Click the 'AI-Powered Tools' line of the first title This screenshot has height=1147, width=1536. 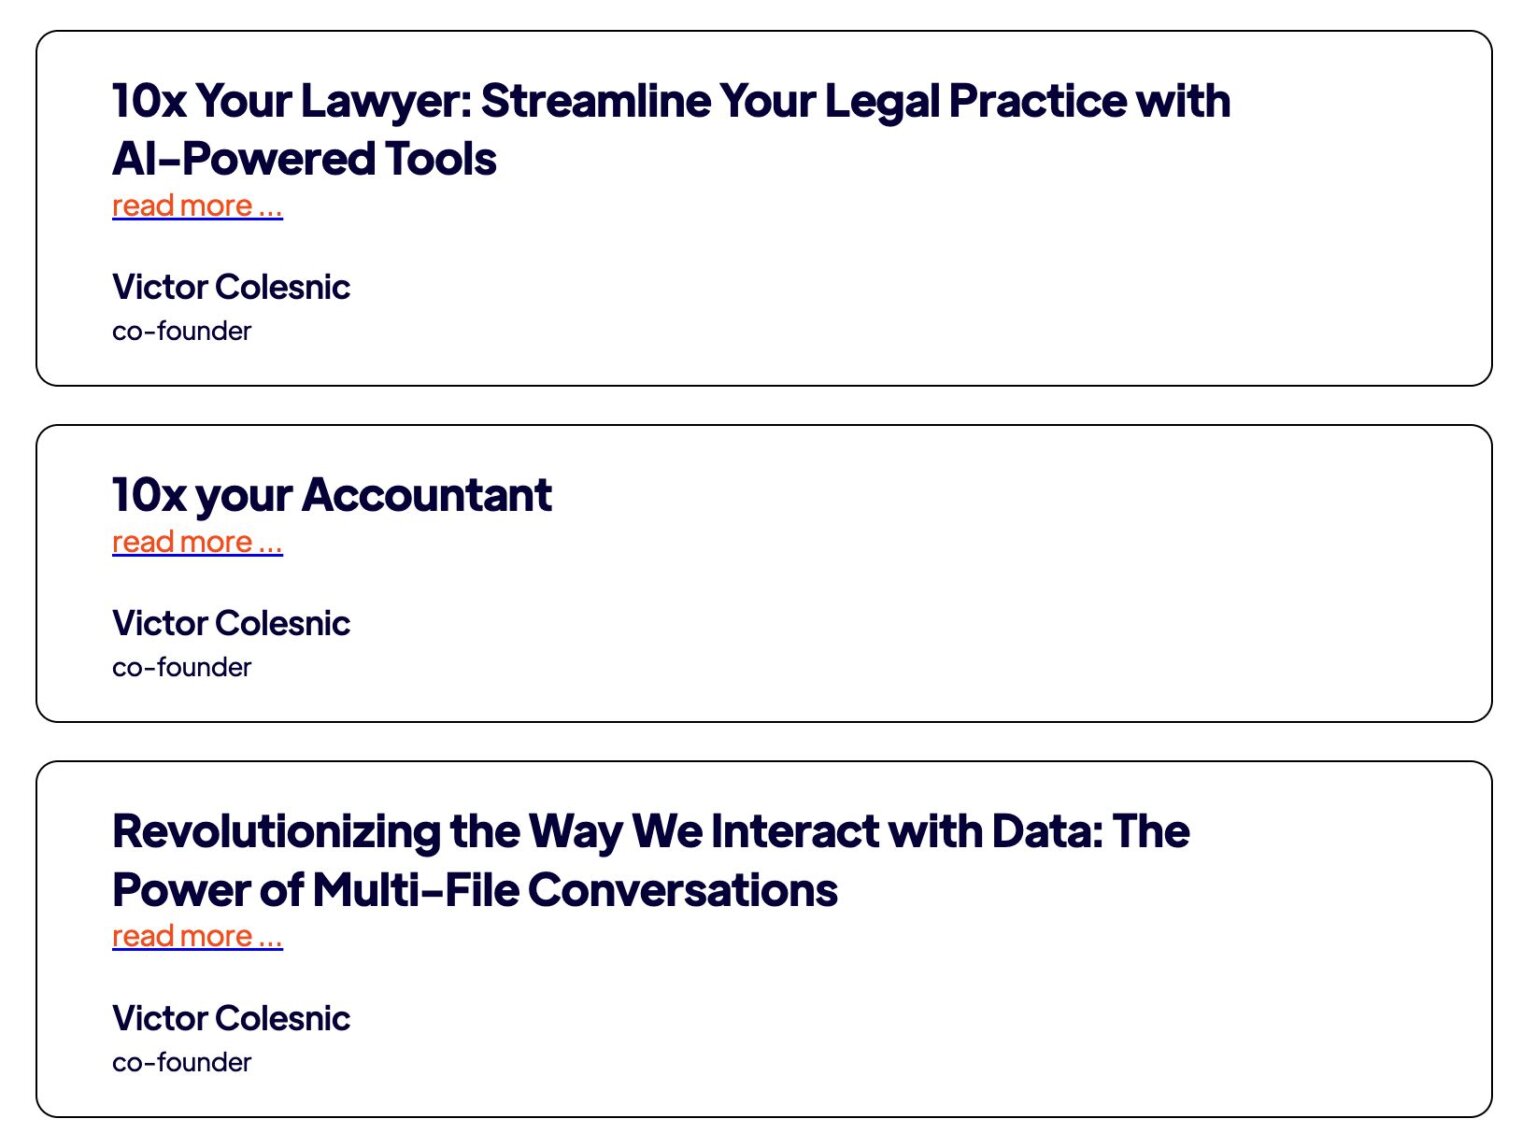coord(303,158)
